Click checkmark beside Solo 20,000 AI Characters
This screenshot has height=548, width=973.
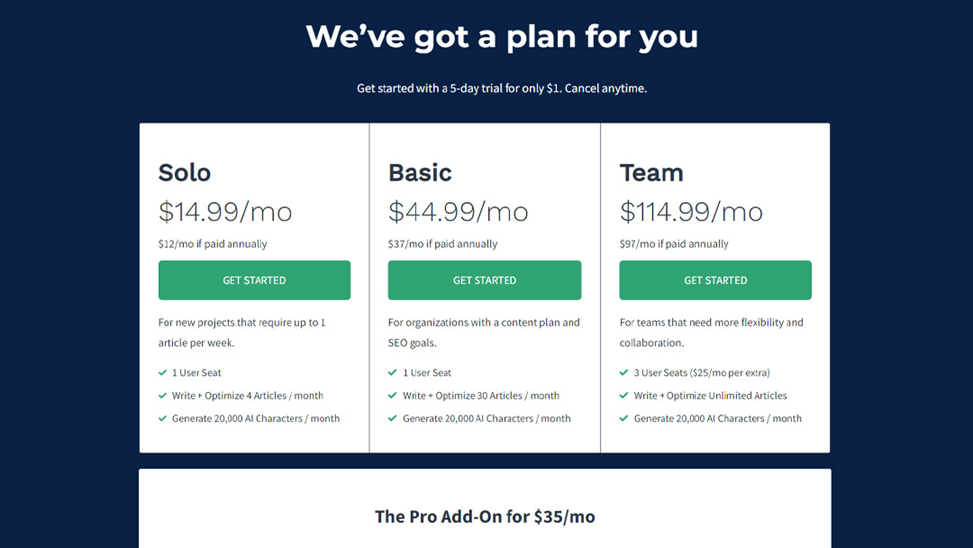click(163, 418)
